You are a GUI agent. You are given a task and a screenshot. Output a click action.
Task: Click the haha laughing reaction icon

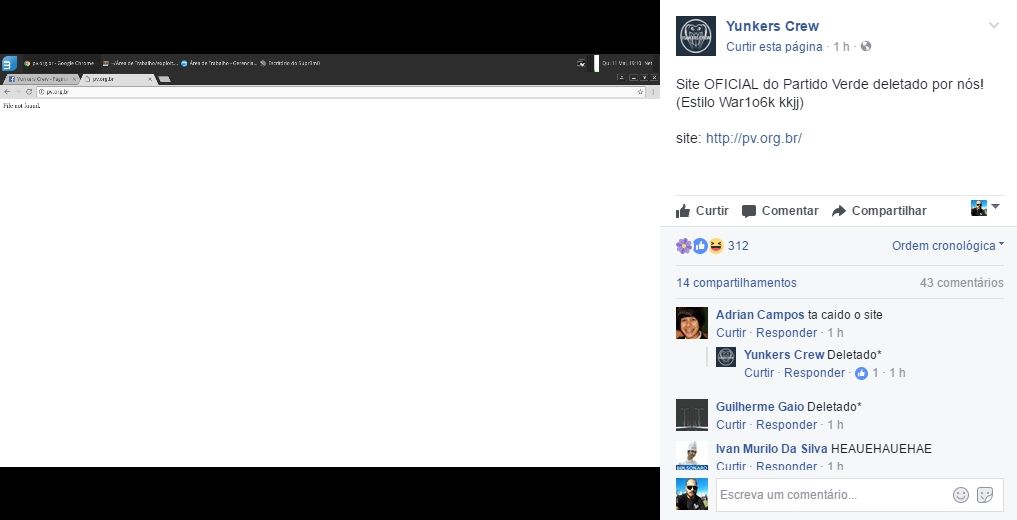point(716,246)
